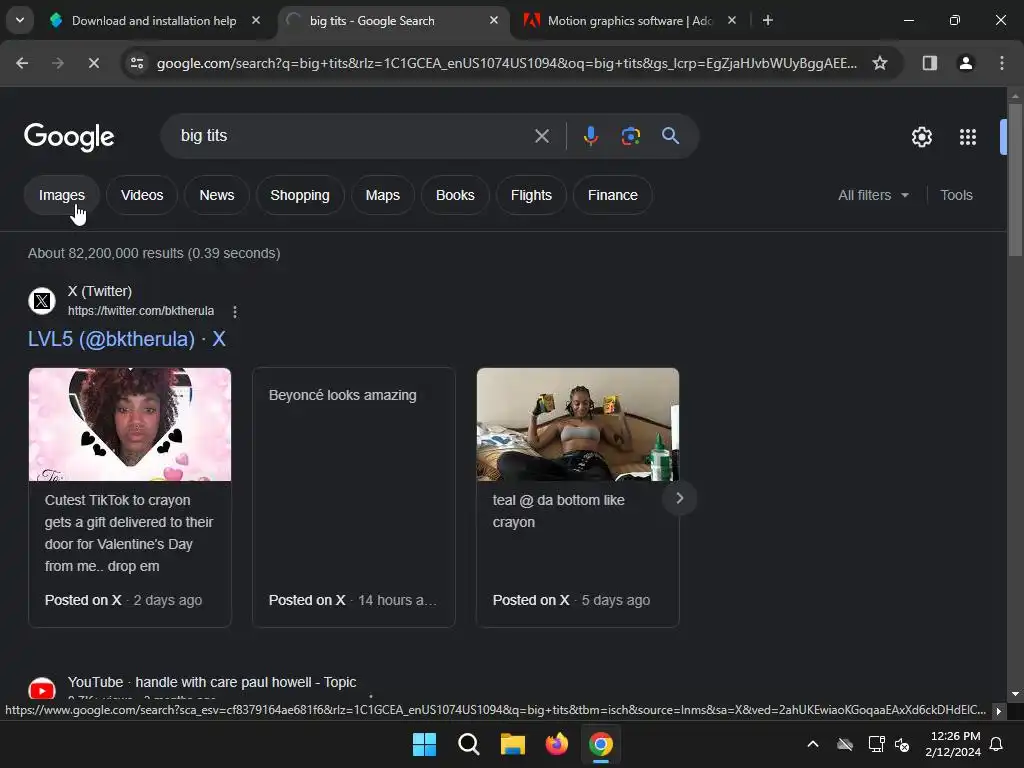Clear the search box with the X
Screen dimensions: 1024x768
pyautogui.click(x=541, y=136)
